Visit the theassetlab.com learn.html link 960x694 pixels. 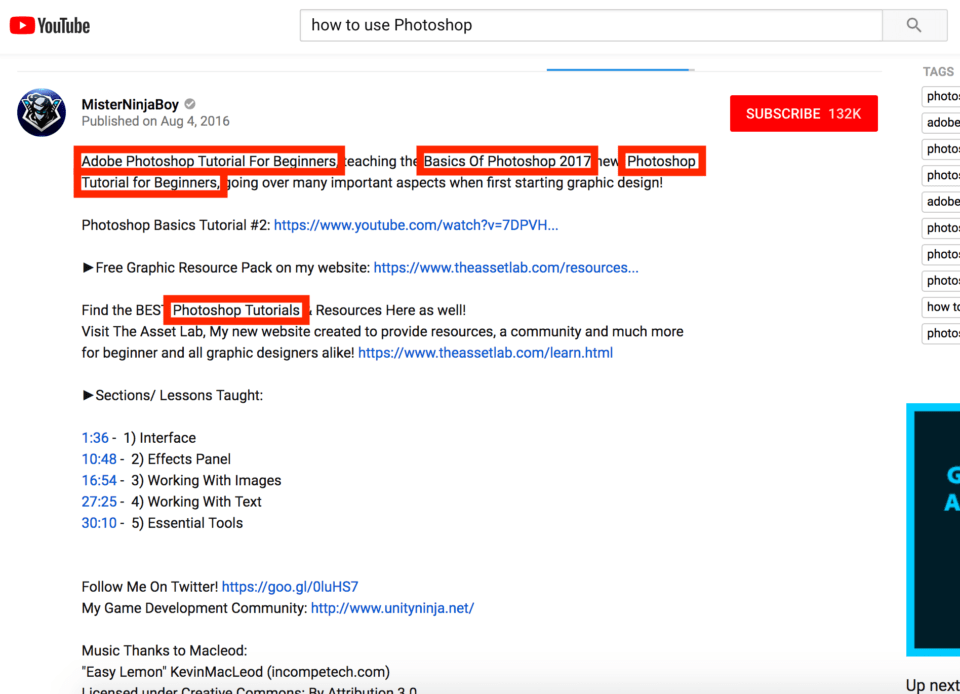485,352
